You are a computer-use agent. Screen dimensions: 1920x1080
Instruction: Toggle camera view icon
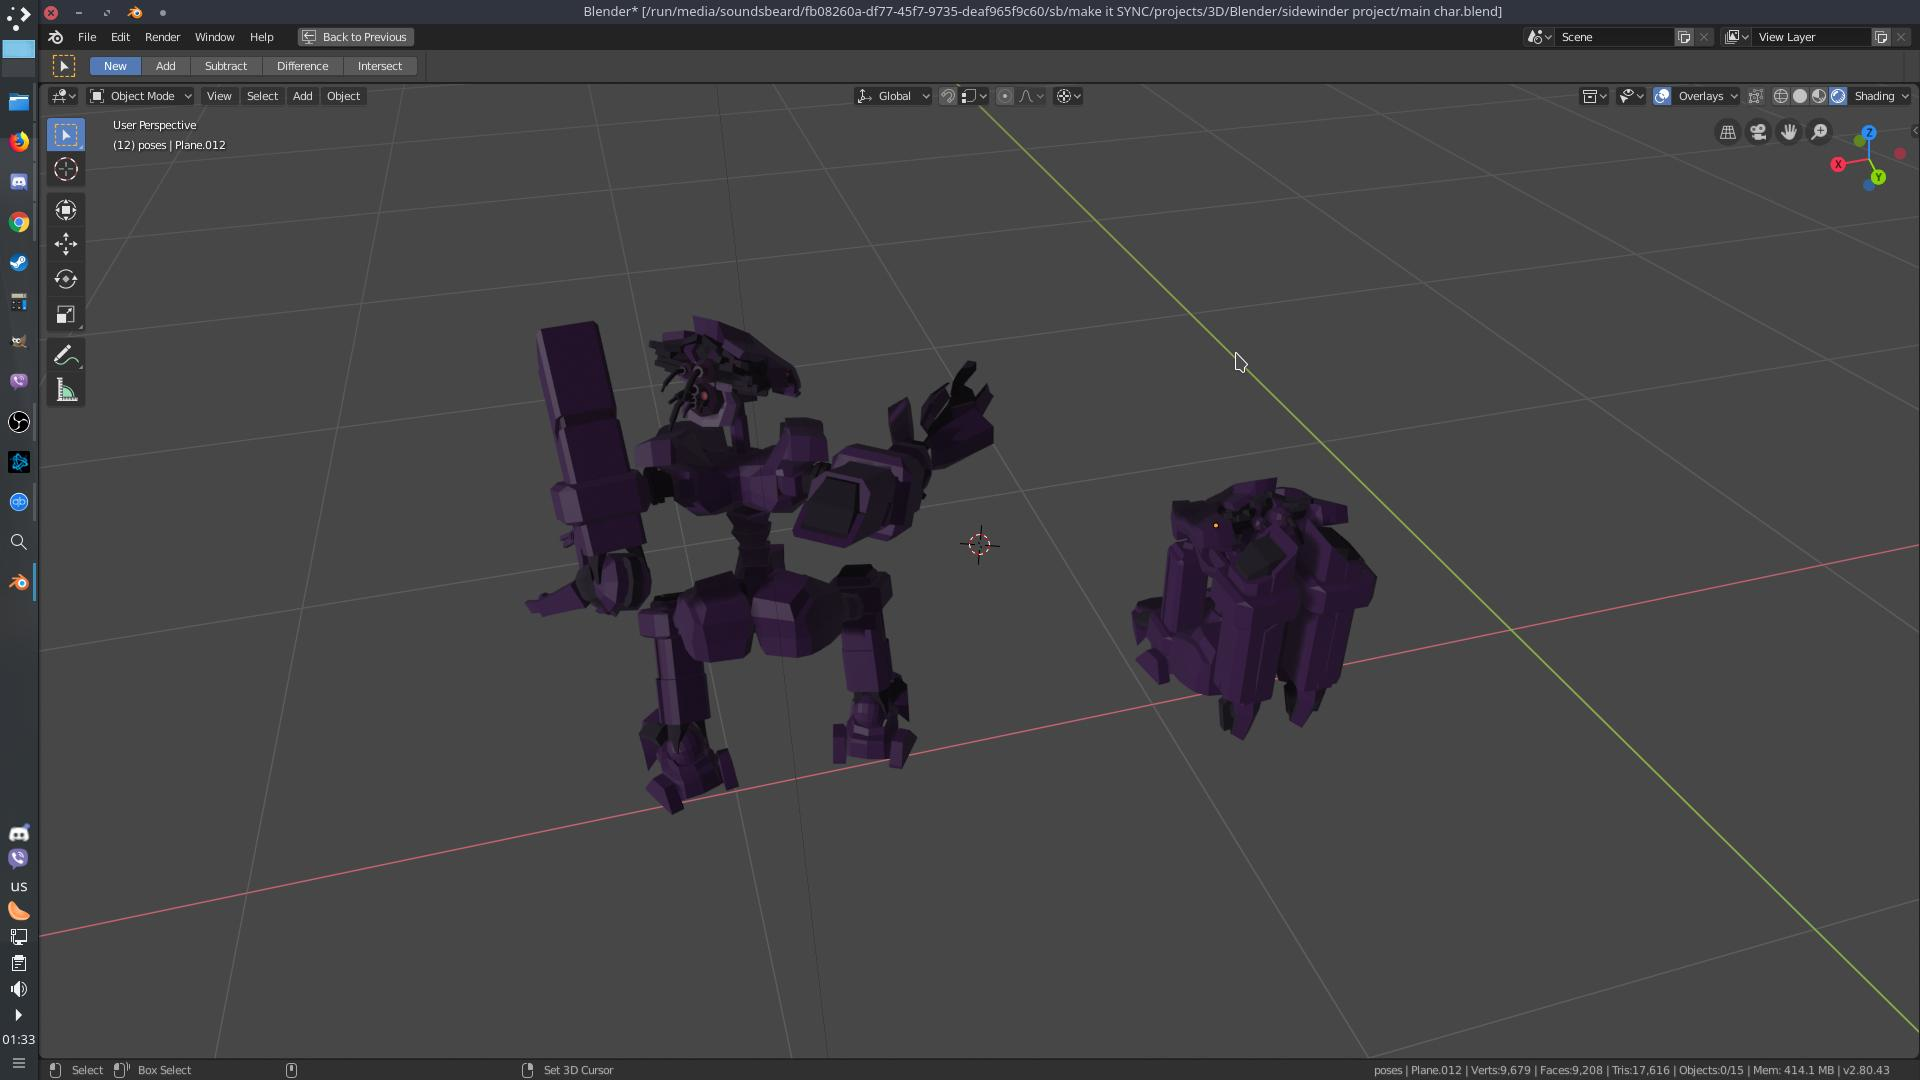pos(1758,132)
